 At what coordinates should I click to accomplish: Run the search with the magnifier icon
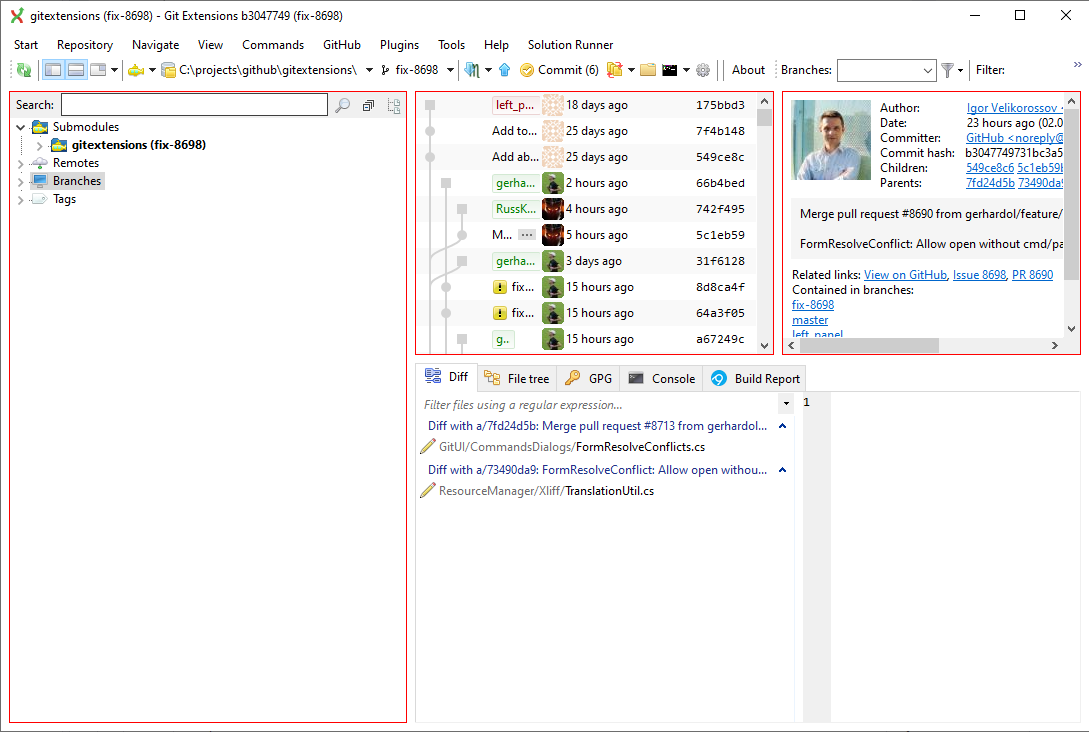[342, 104]
